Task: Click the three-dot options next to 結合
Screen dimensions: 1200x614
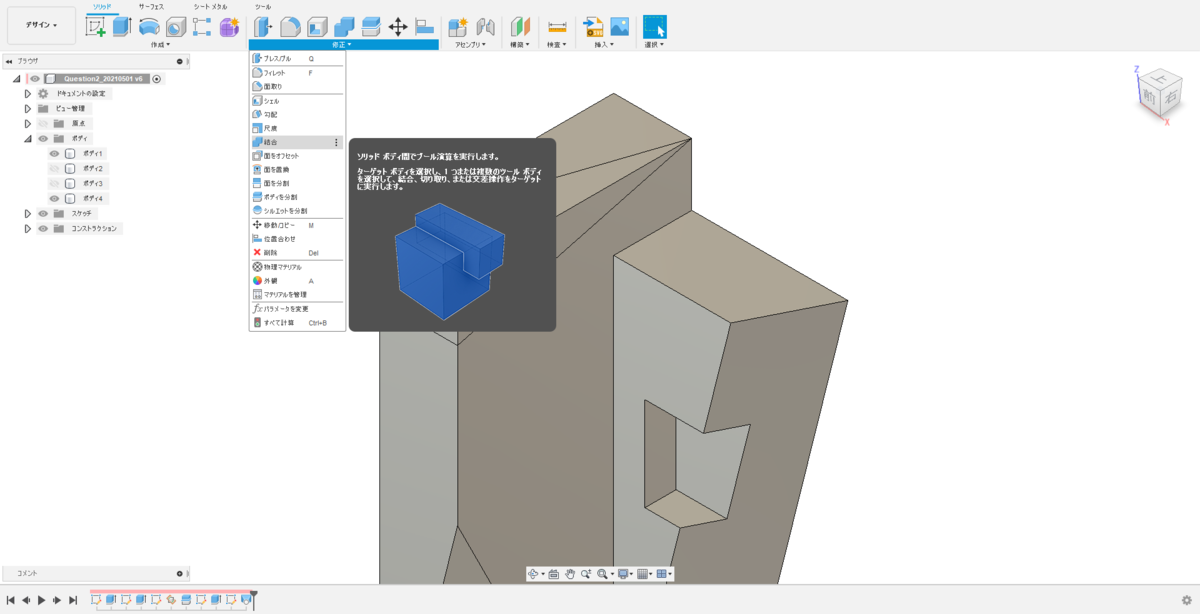Action: click(x=336, y=142)
